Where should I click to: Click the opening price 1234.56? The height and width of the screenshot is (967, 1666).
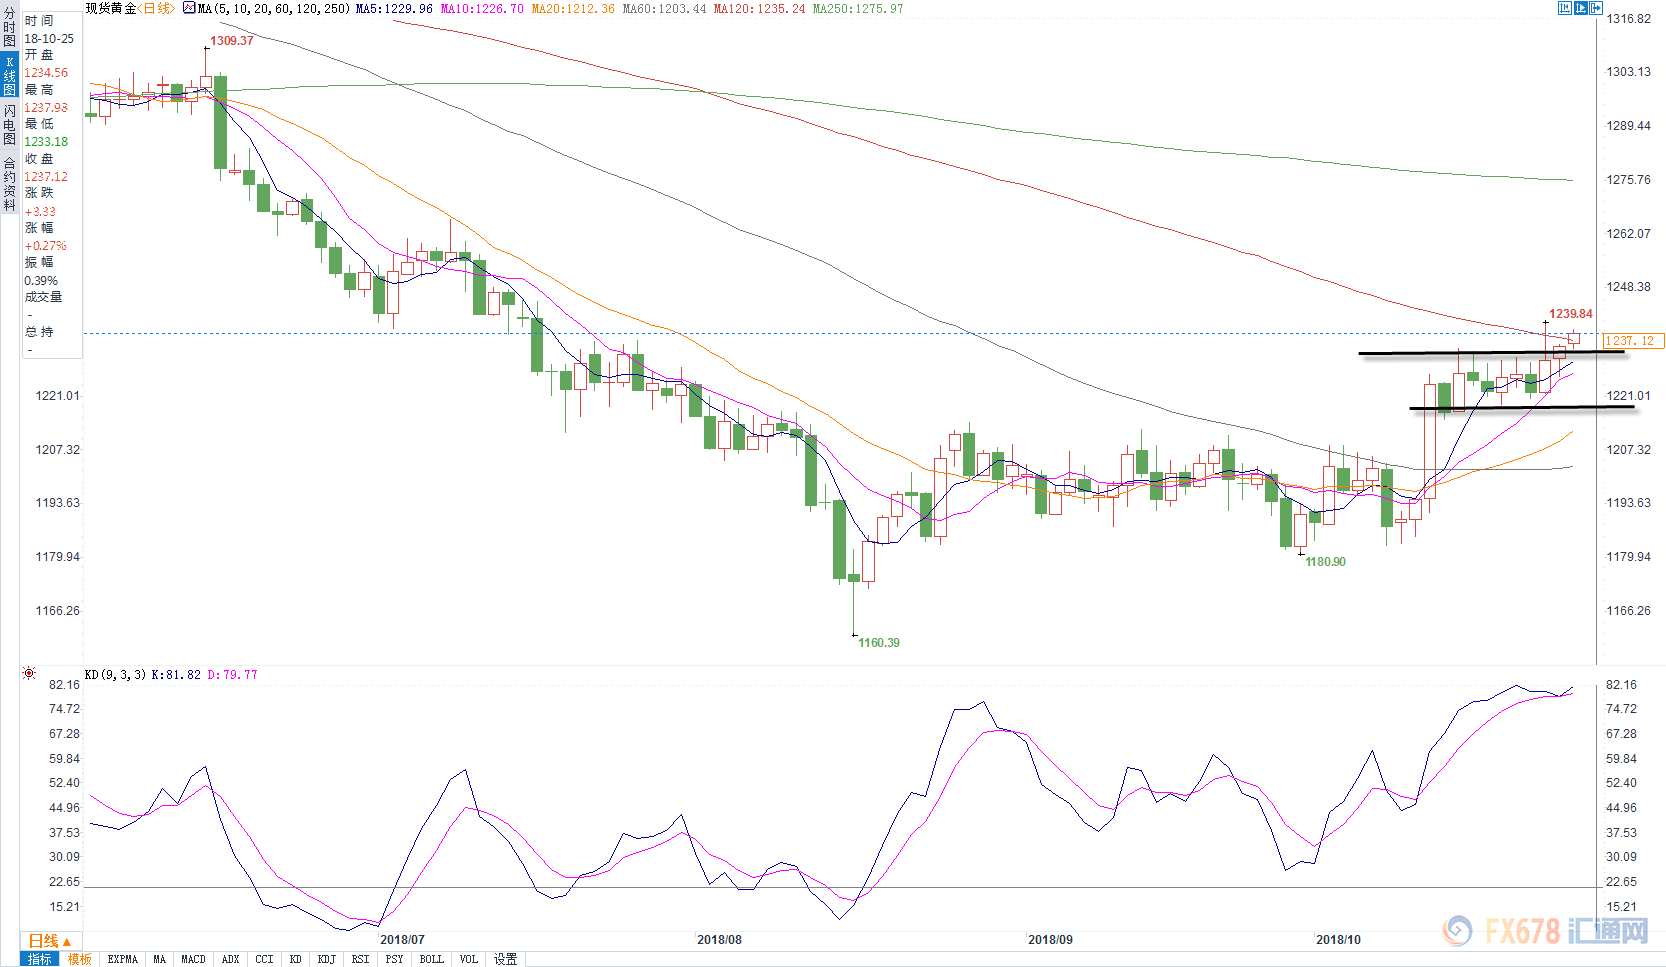(x=46, y=73)
